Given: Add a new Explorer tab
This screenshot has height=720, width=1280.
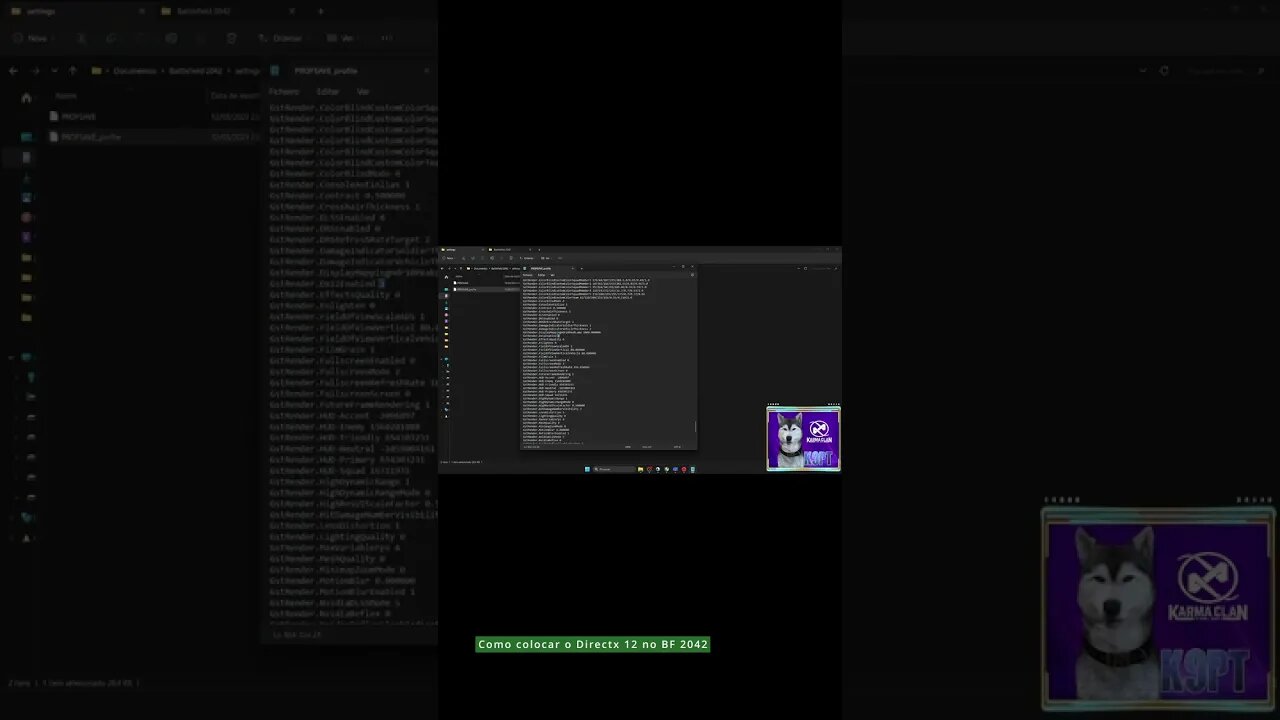Looking at the screenshot, I should coord(320,11).
